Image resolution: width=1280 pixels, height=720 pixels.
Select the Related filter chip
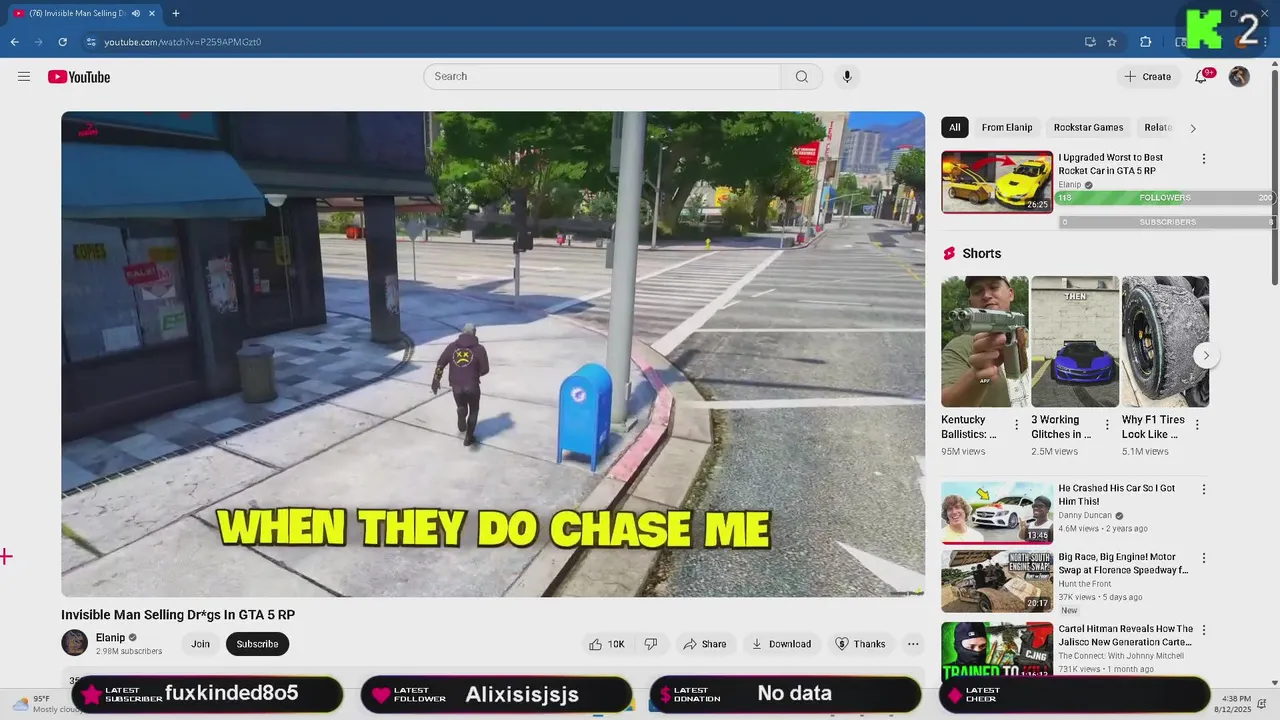1158,128
